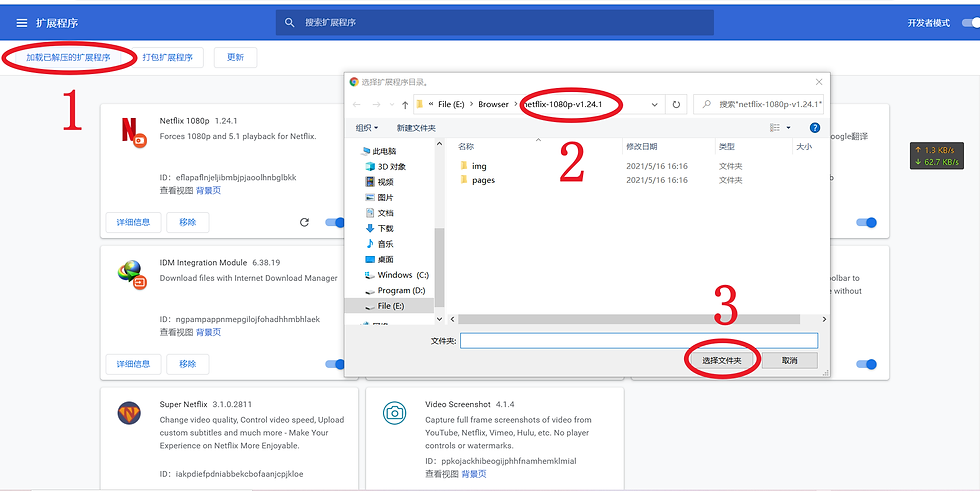Open 背景页 link of Netflix 1080p

click(x=208, y=191)
